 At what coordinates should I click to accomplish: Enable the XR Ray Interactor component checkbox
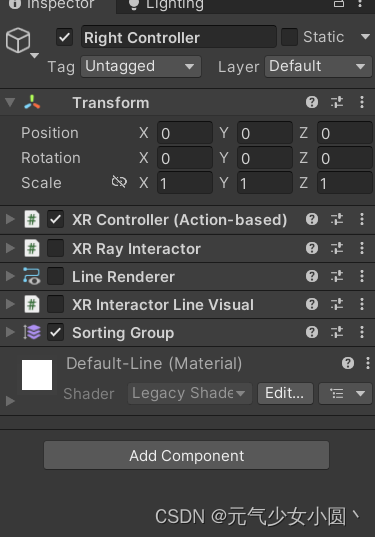click(x=55, y=248)
